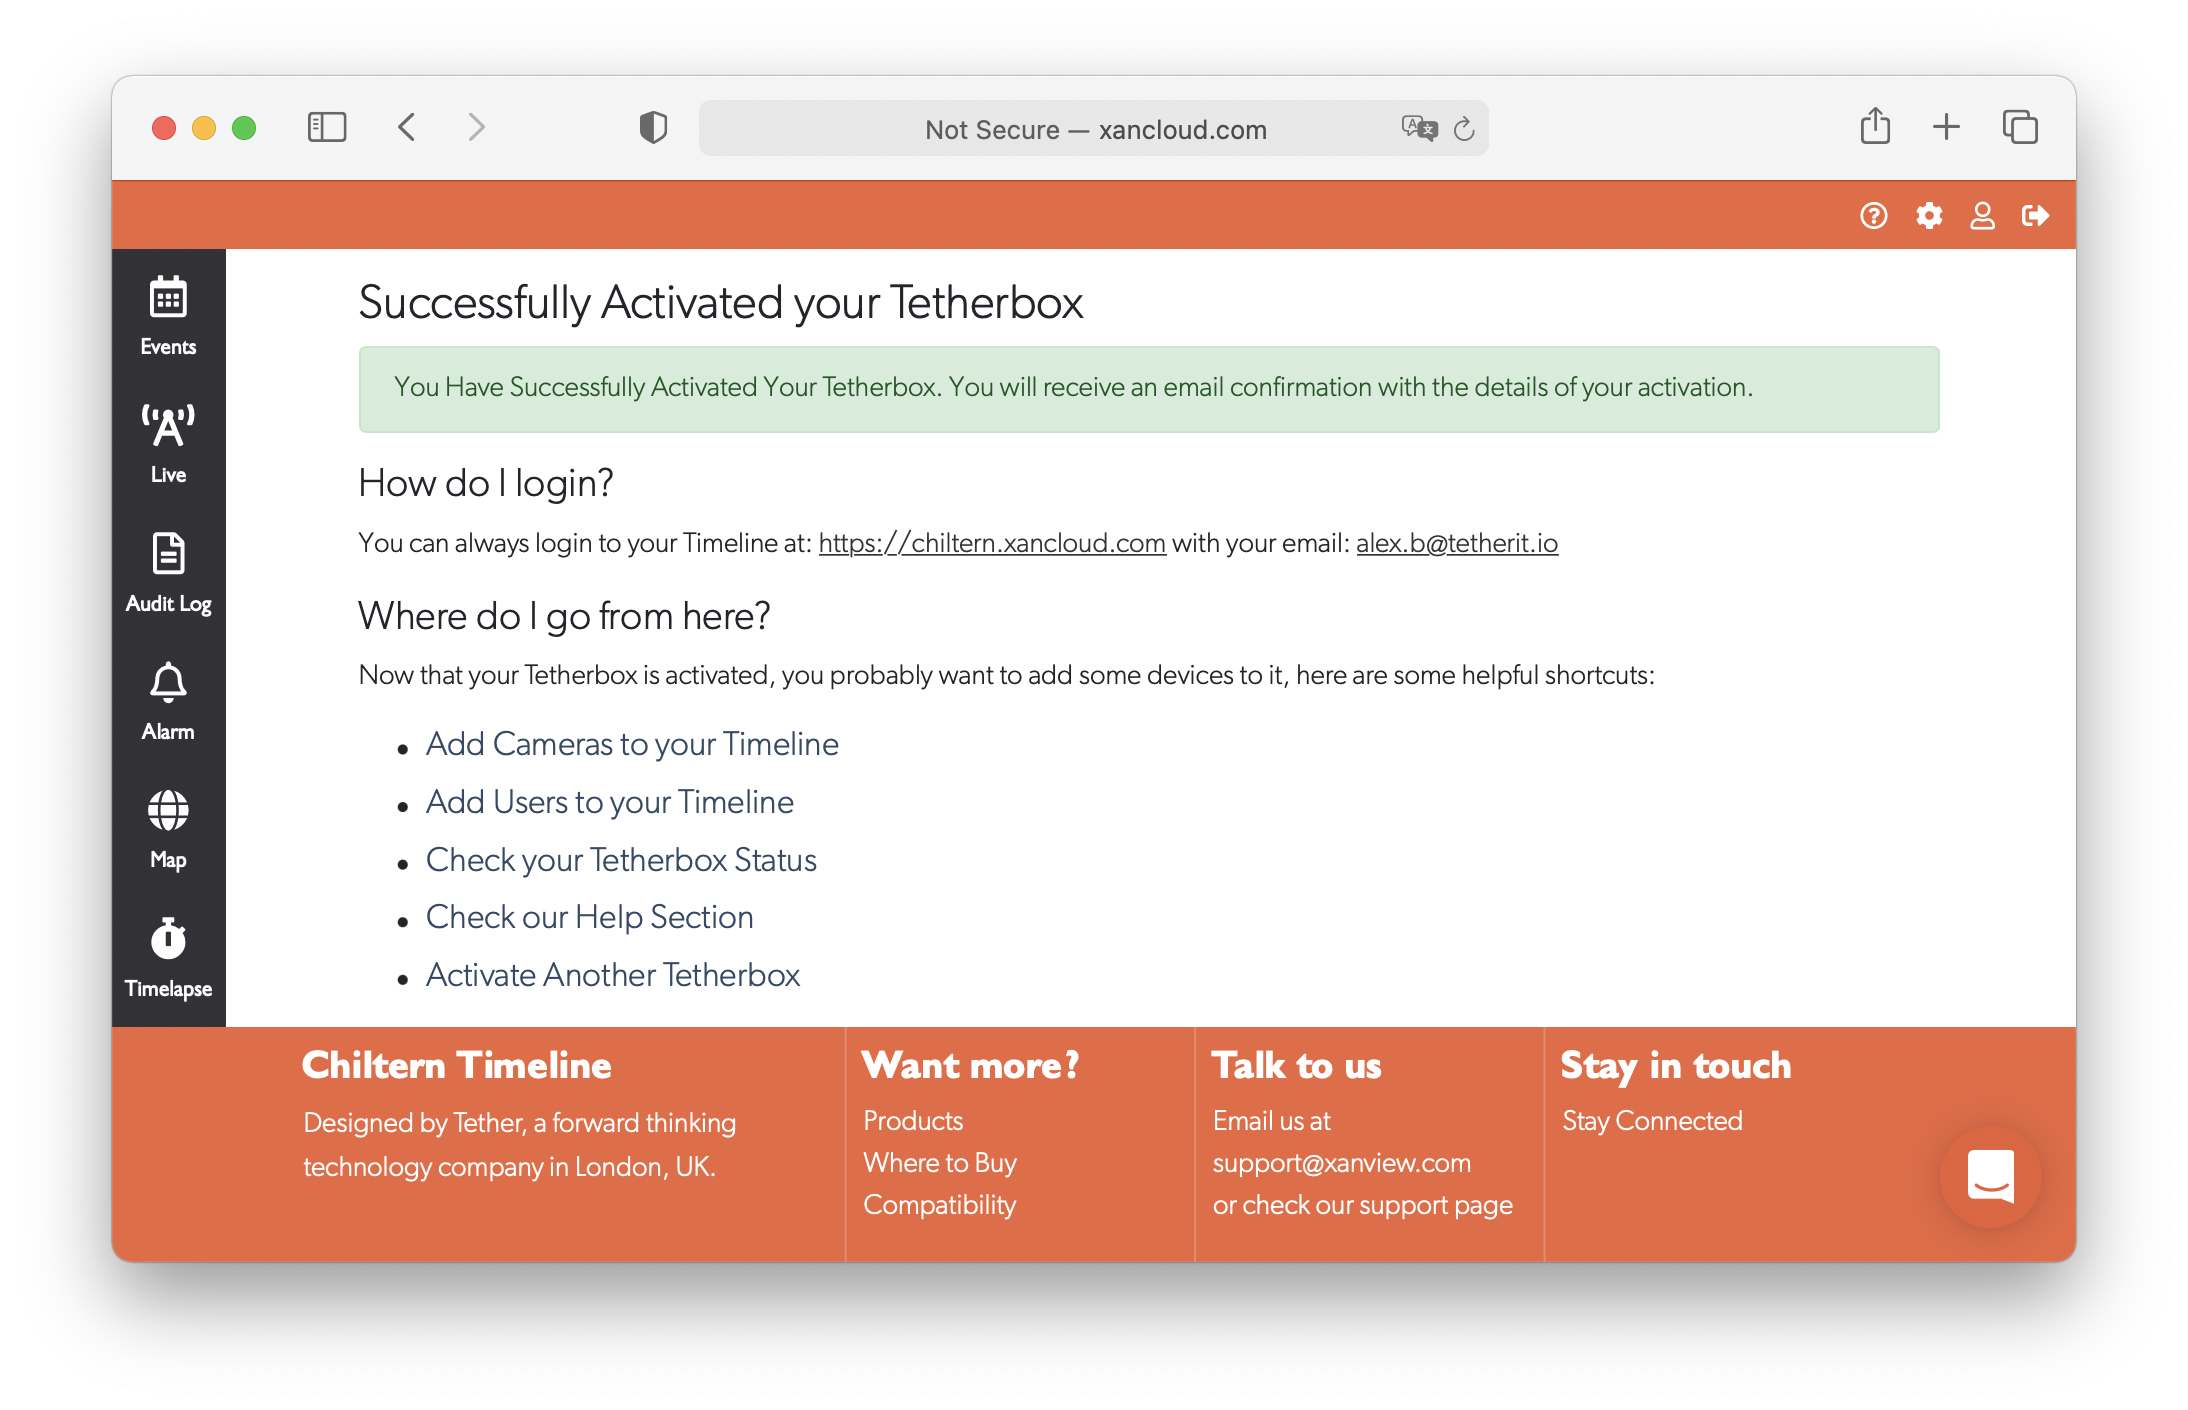
Task: Open the Timelapse section
Action: 167,955
